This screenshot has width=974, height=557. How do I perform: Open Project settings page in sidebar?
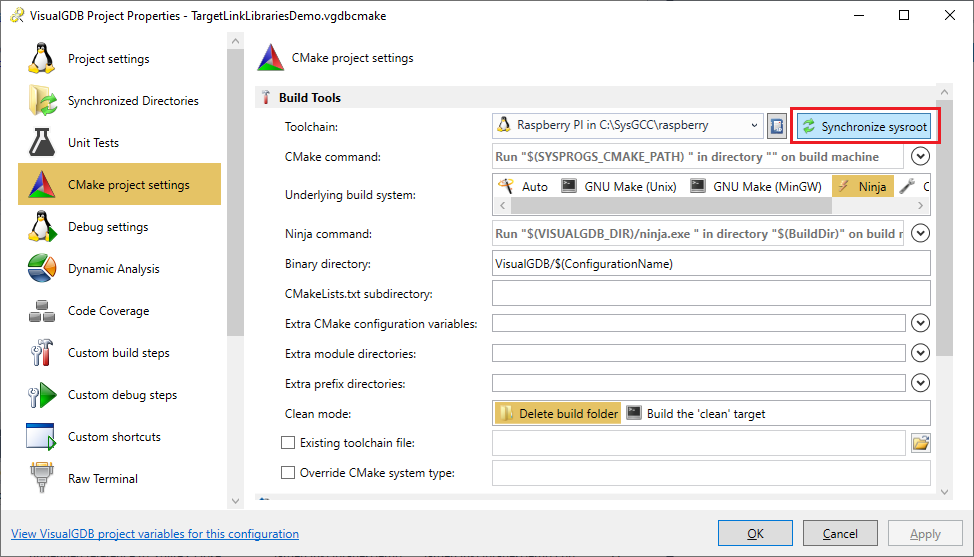[x=119, y=59]
